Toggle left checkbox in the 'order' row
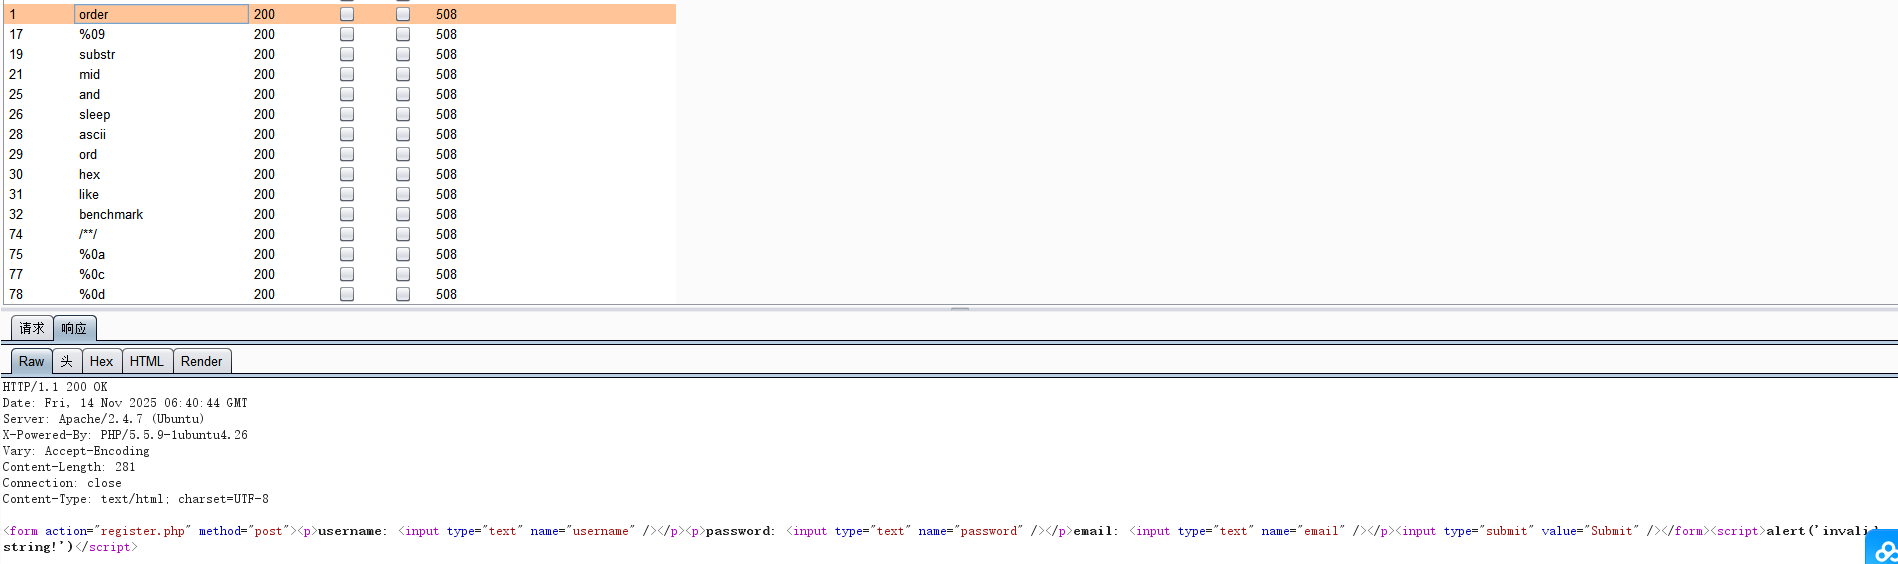Screen dimensions: 1898x564 point(347,14)
